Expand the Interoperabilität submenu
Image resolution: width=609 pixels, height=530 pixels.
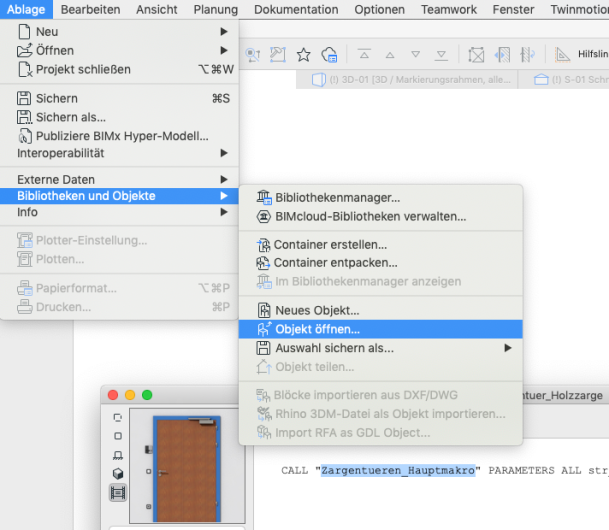tap(120, 153)
